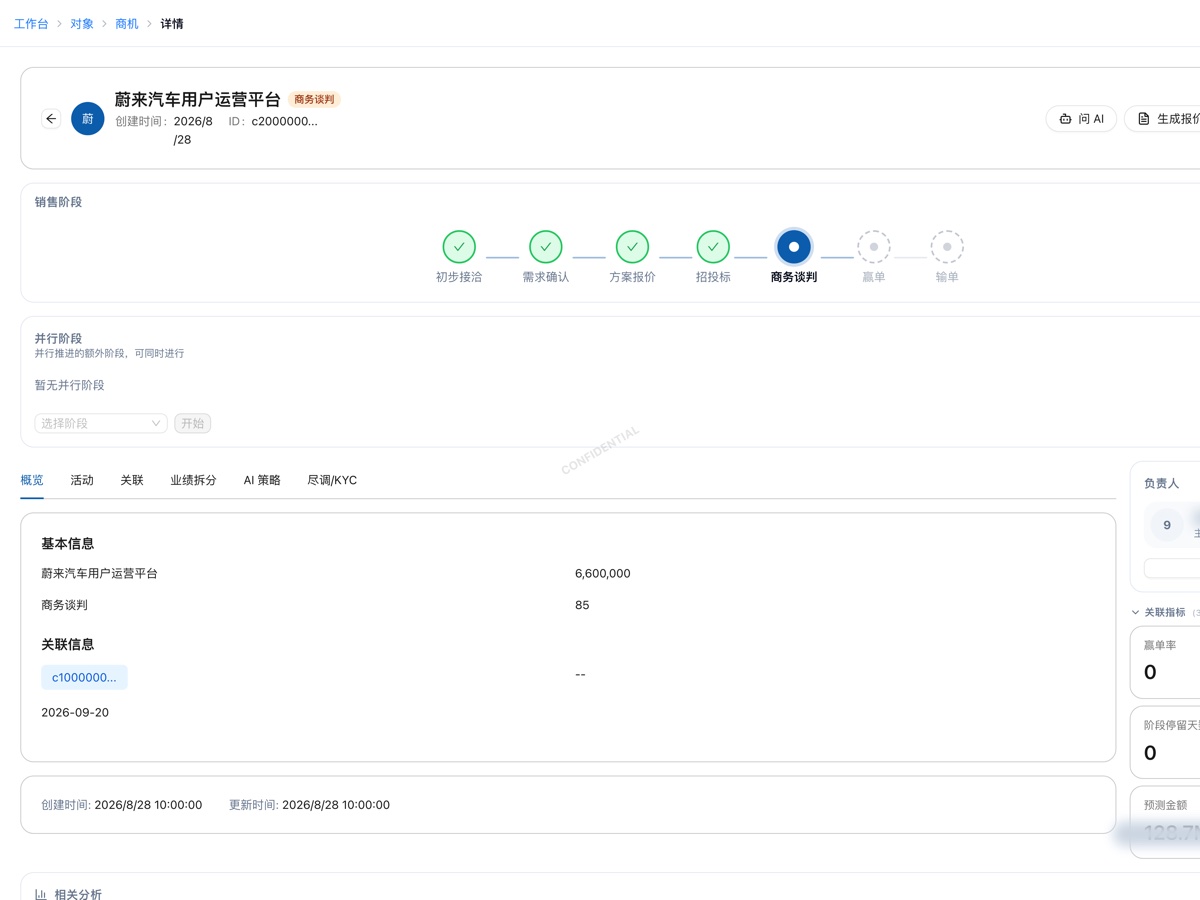The width and height of the screenshot is (1200, 900).
Task: Go to 工作台 in the breadcrumb
Action: tap(31, 23)
